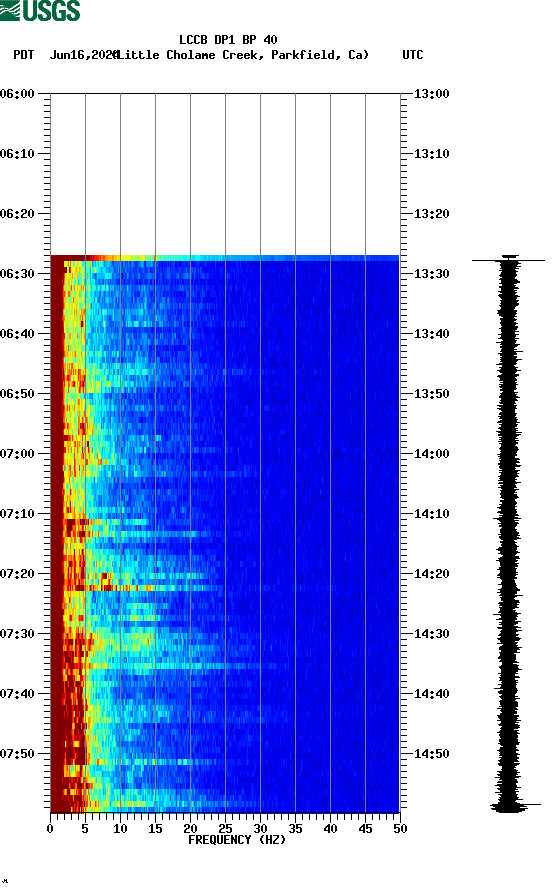Image resolution: width=552 pixels, height=892 pixels.
Task: Click the 06:00 PDT time label
Action: [x=17, y=94]
